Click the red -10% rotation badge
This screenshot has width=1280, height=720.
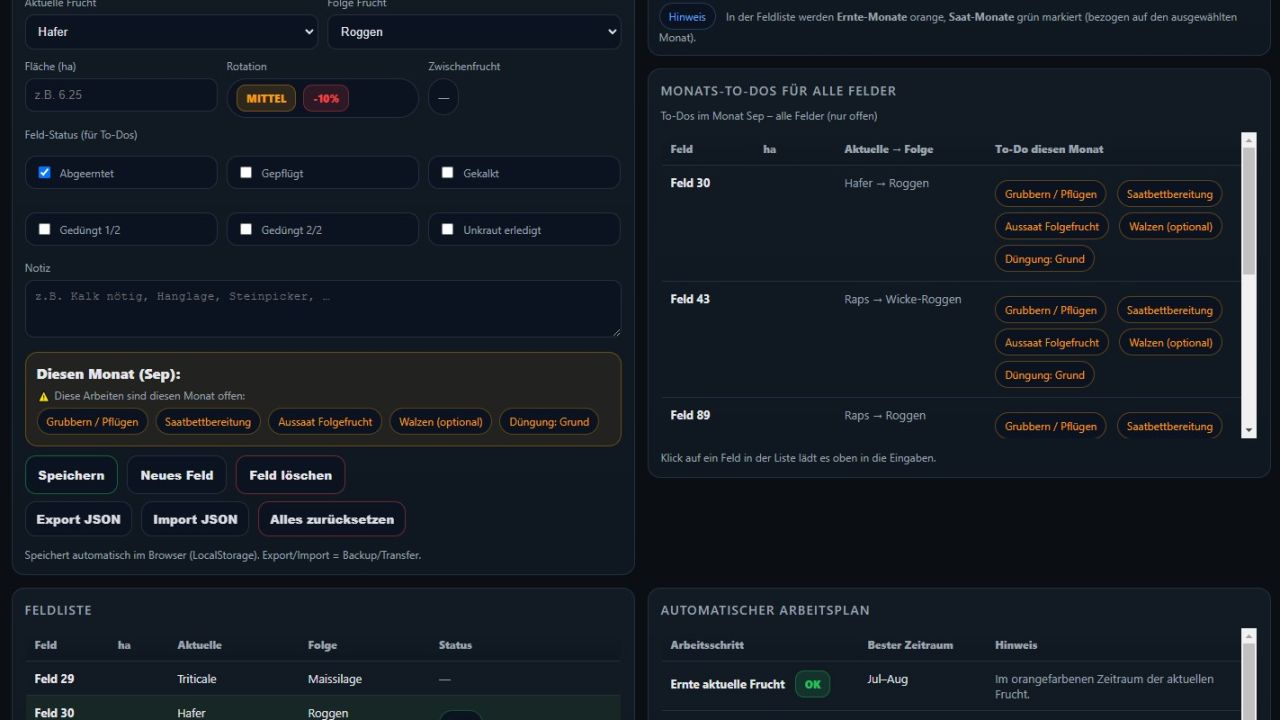(x=326, y=98)
